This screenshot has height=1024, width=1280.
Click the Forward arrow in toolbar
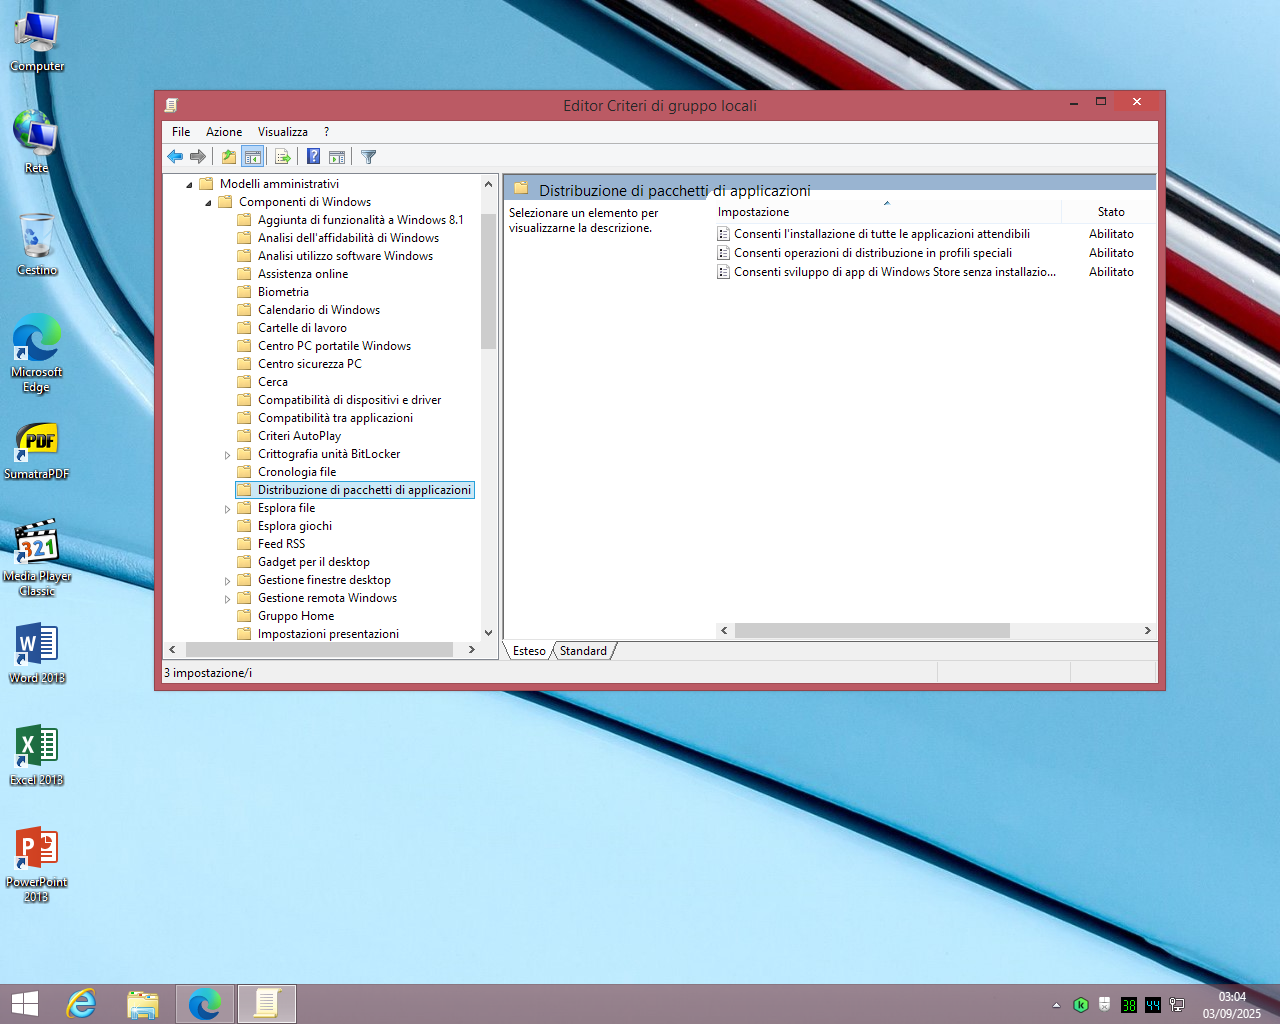click(x=198, y=157)
